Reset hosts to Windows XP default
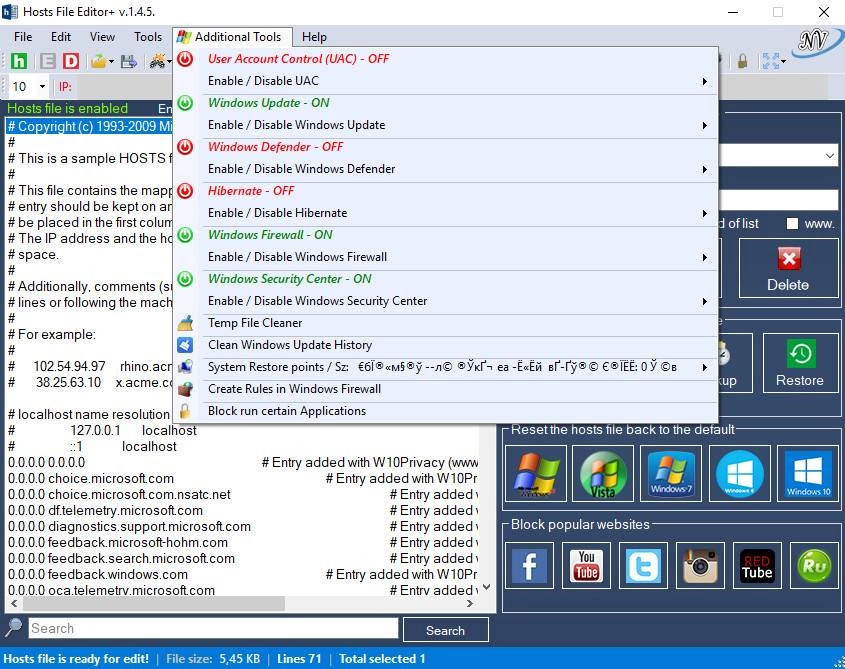The image size is (845, 669). click(x=536, y=474)
